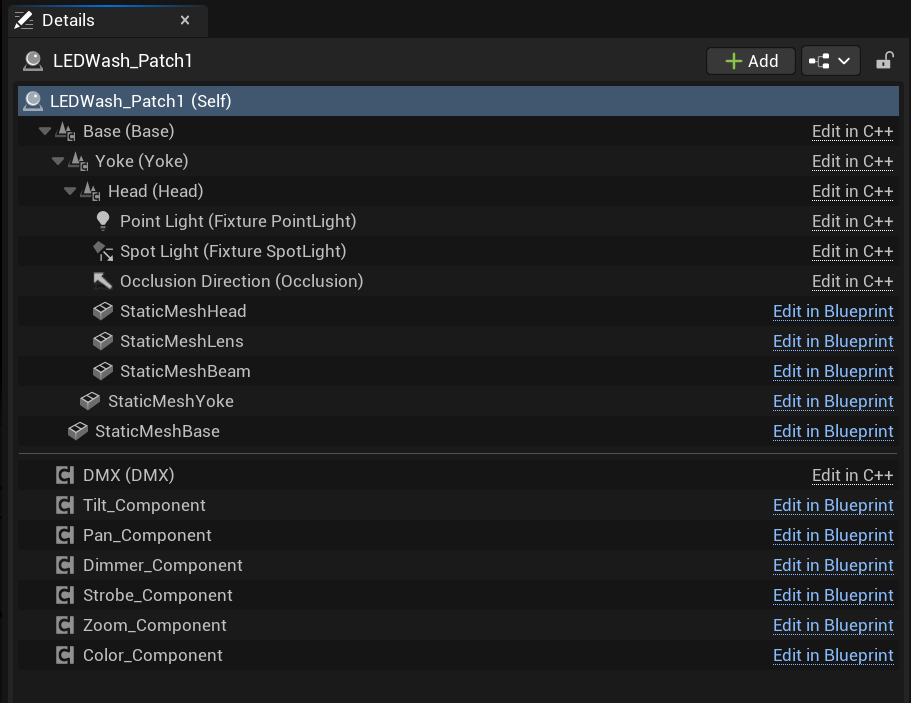Click the Head scene component icon

[x=90, y=192]
